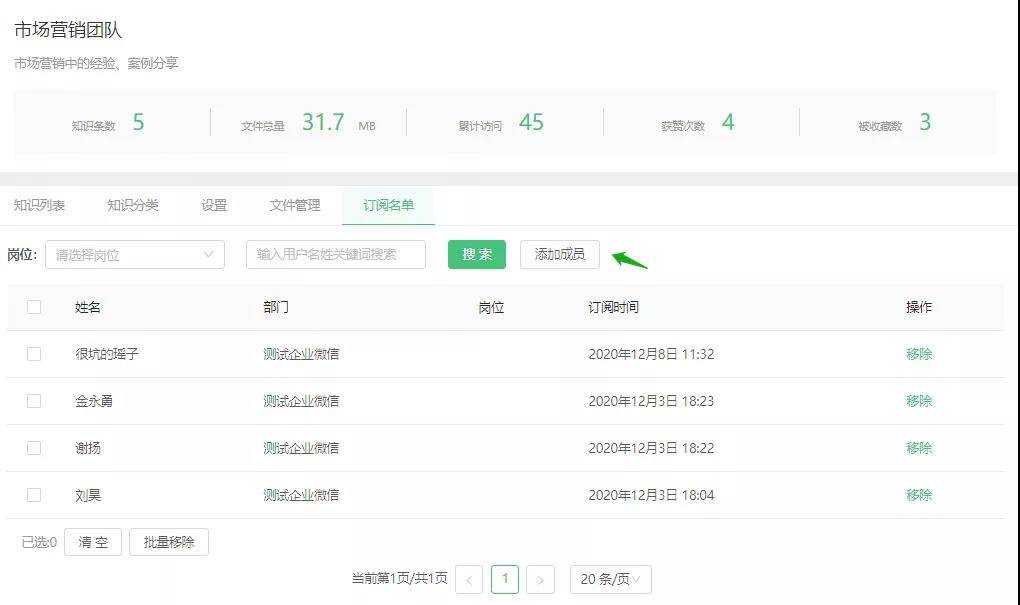Click the next page arrow icon
This screenshot has height=605, width=1020.
[541, 579]
